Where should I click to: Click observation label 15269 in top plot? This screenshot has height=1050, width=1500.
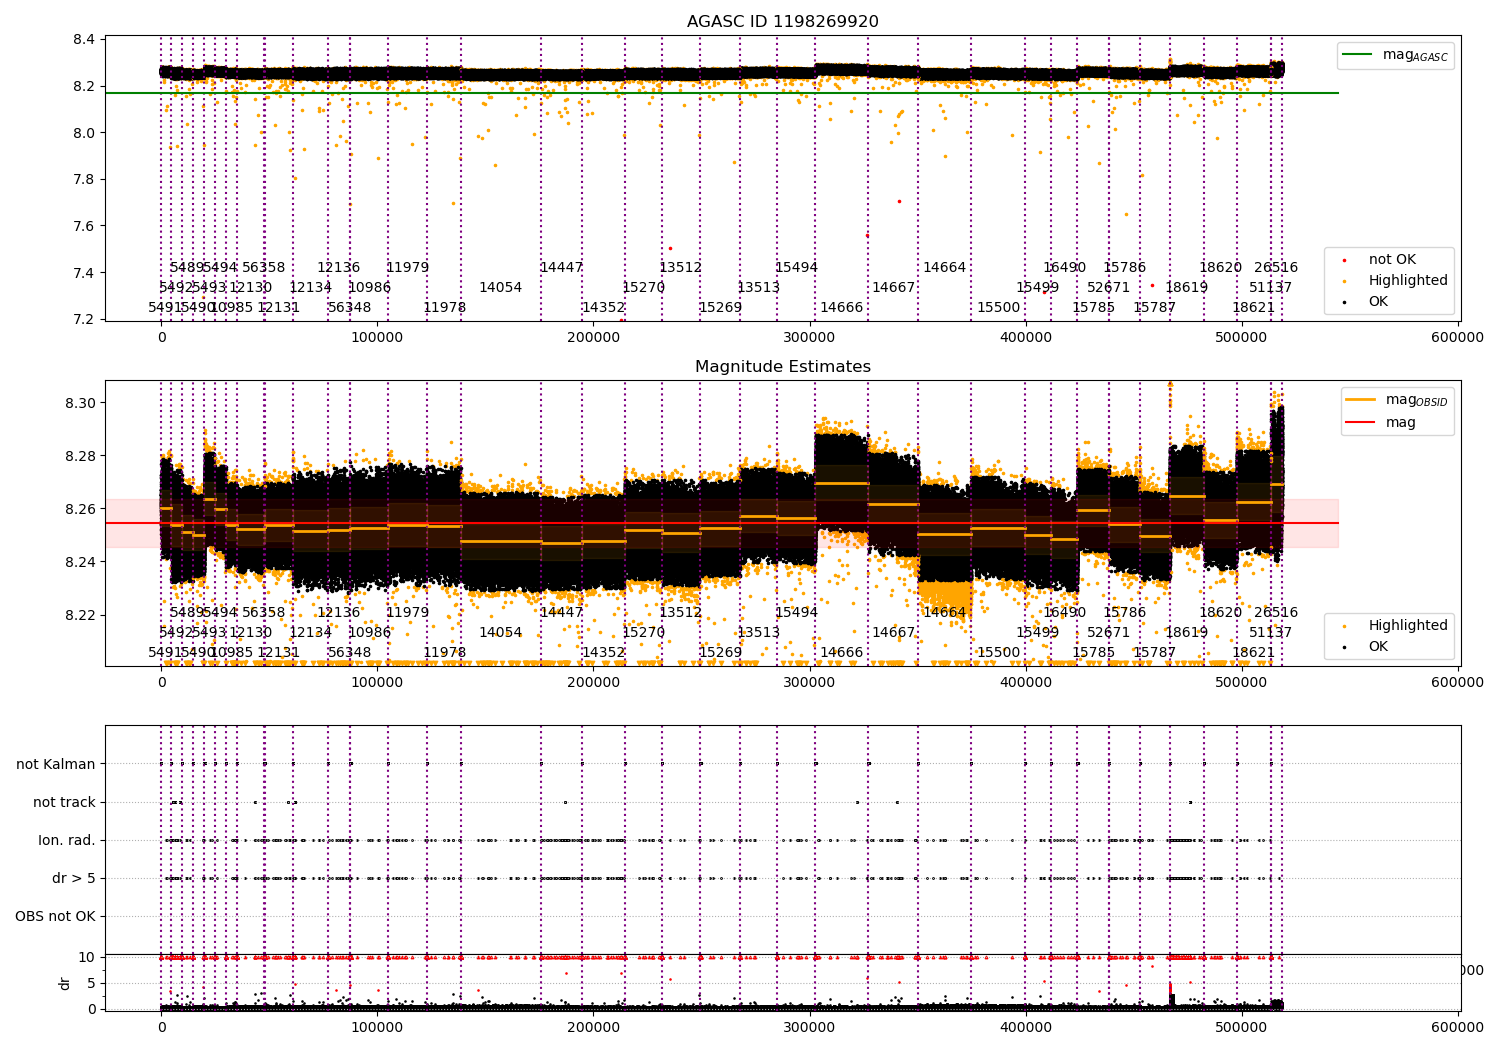tap(720, 308)
